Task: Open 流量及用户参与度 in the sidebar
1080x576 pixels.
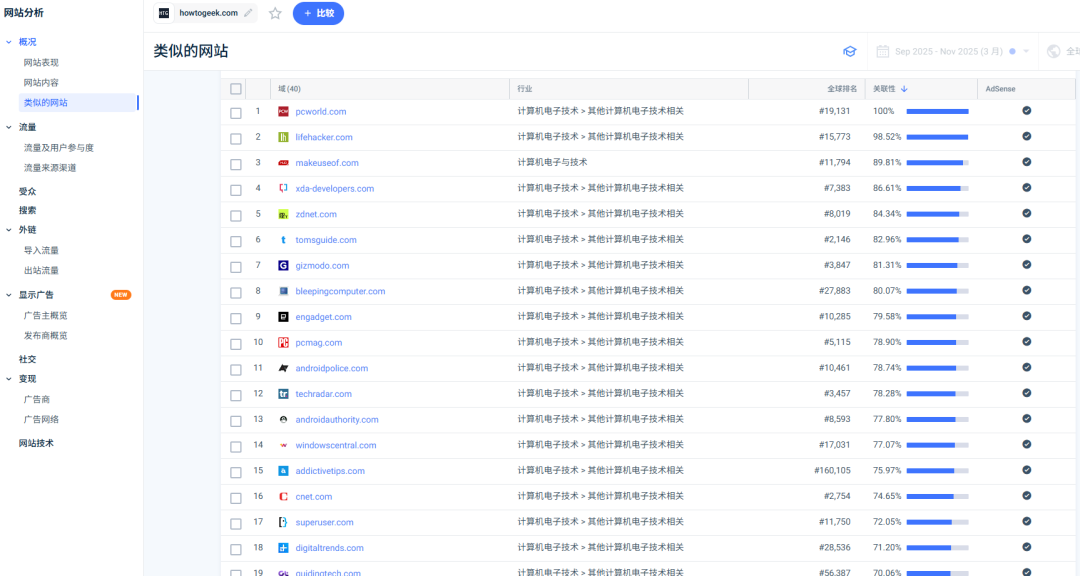Action: 59,148
